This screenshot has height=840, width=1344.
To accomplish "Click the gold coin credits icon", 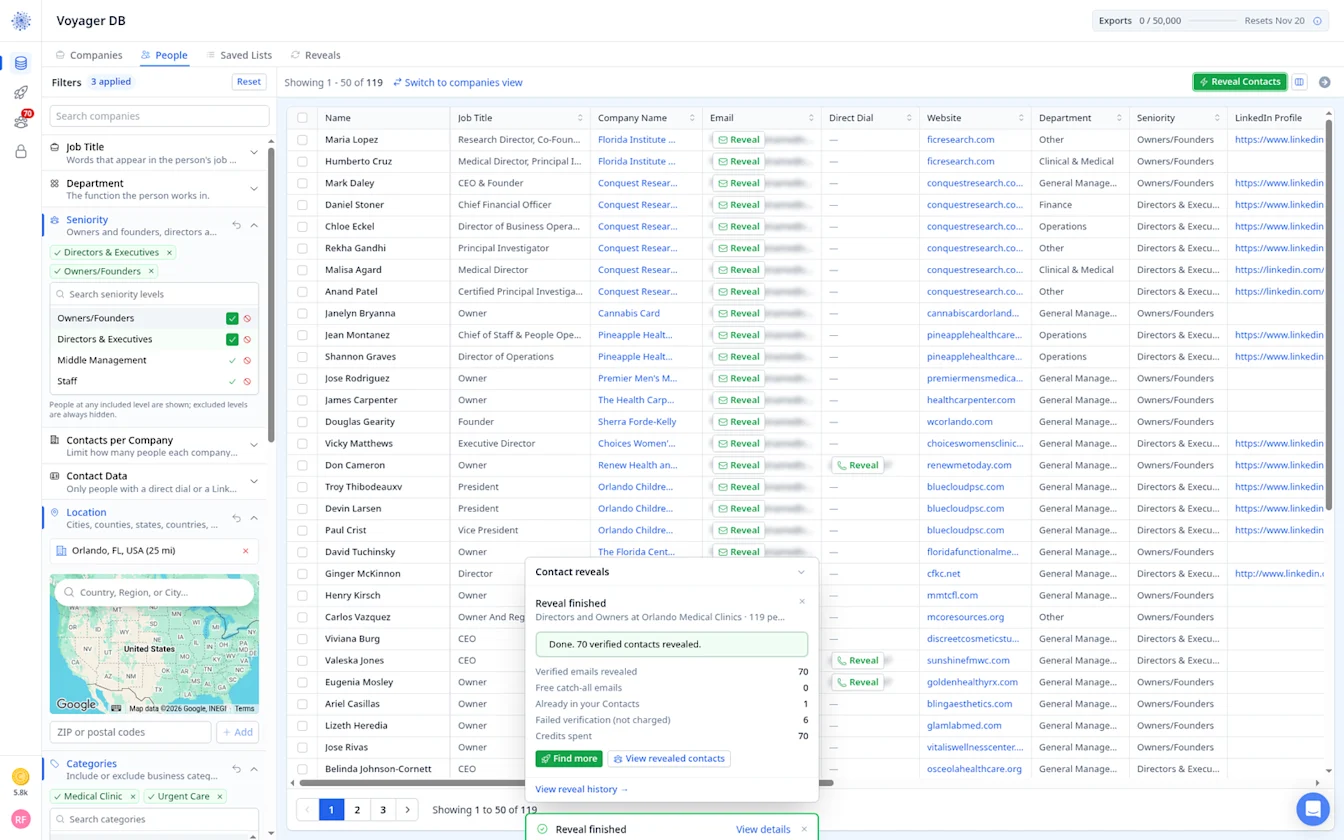I will click(20, 777).
